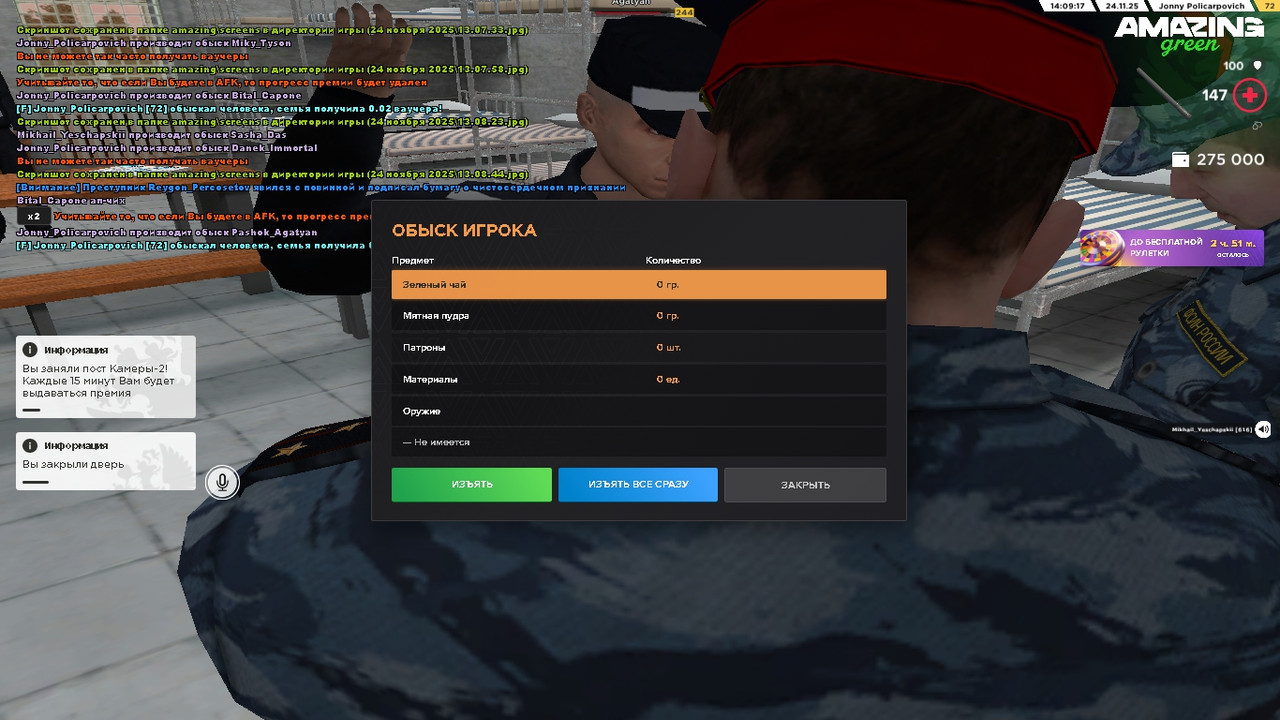1280x720 pixels.
Task: Click the 147 health value
Action: [x=1215, y=96]
